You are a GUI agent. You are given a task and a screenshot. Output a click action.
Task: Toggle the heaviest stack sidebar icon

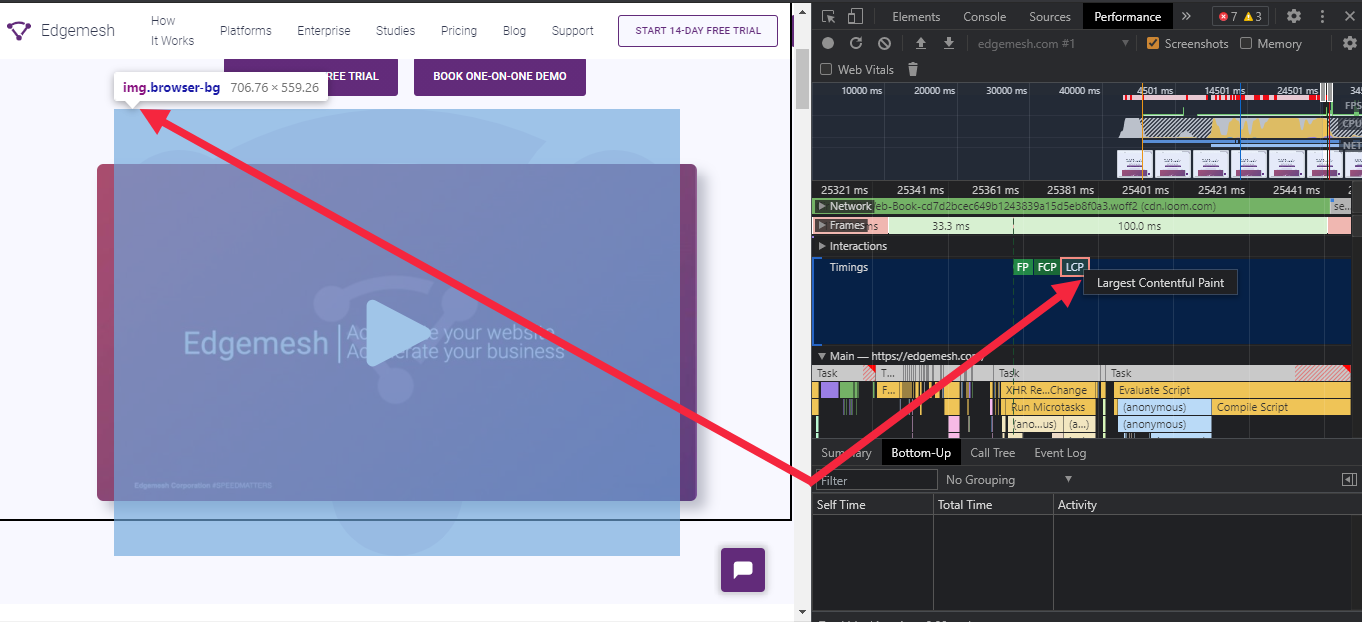tap(1349, 480)
